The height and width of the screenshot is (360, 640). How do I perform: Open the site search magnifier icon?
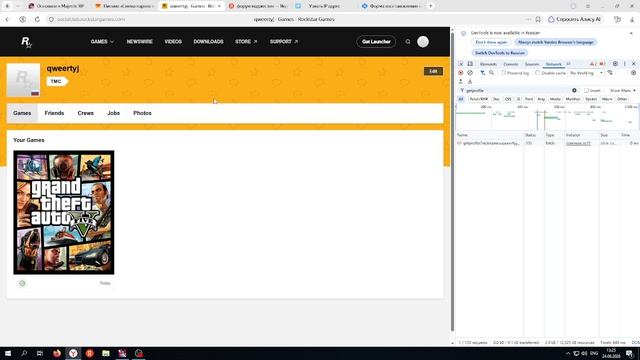(408, 42)
